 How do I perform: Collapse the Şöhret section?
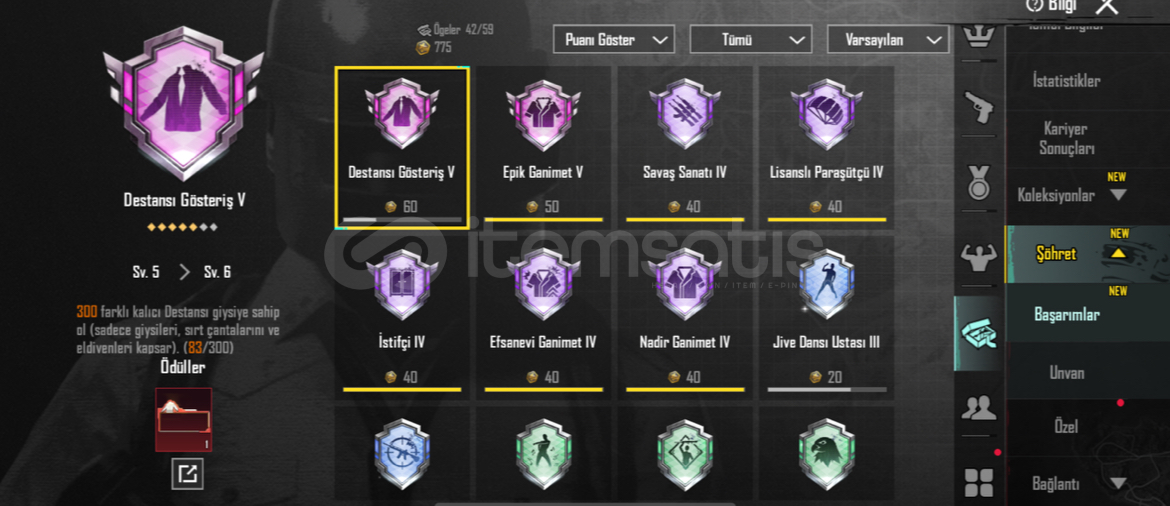[x=1118, y=253]
